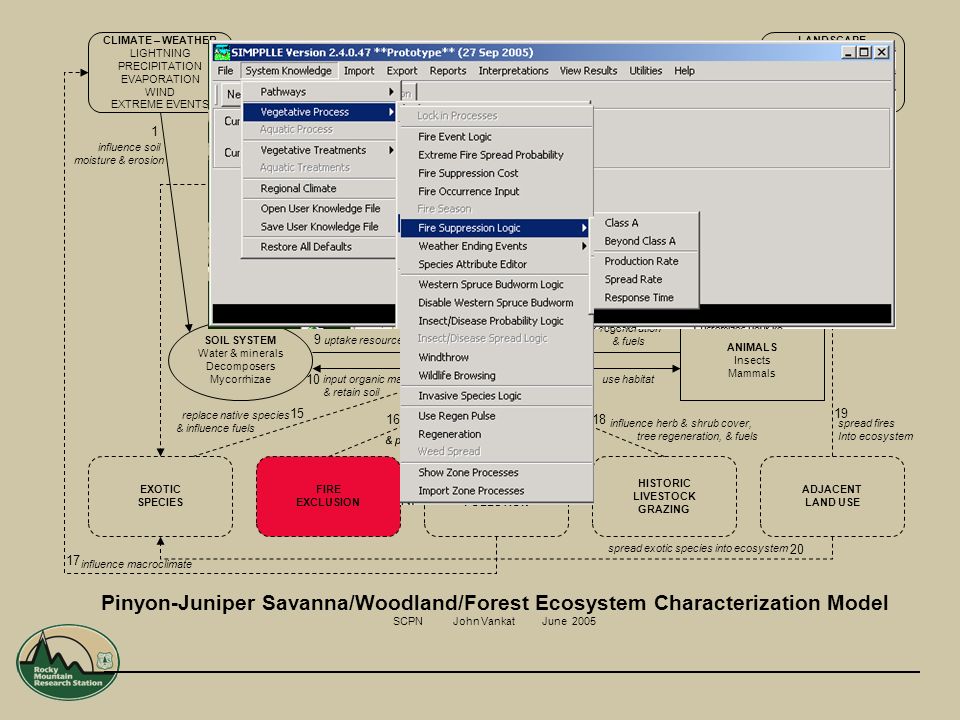Choose Beyond Class A entry

pyautogui.click(x=645, y=241)
